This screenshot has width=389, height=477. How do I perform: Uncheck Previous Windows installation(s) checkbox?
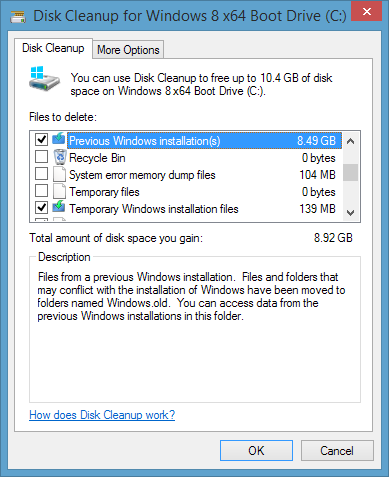41,139
